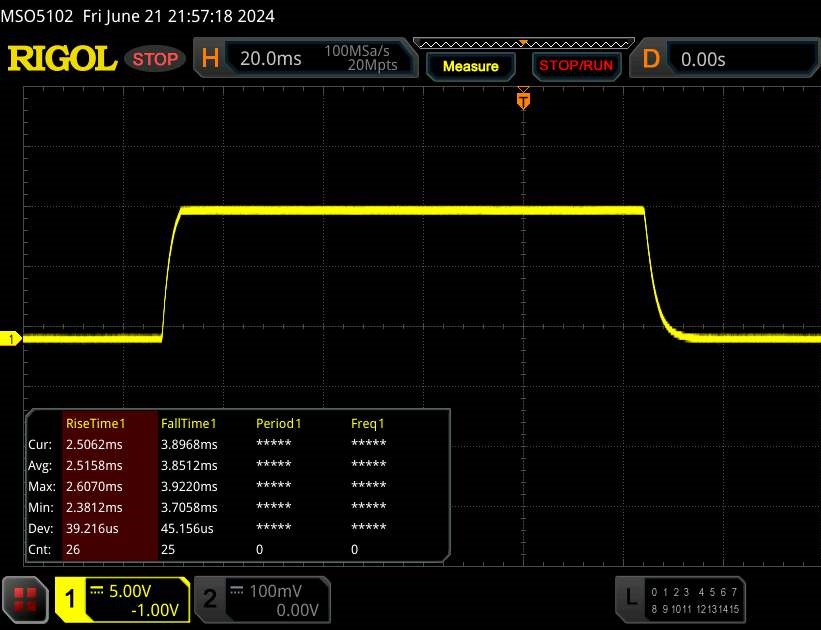Click the FallTime1 count value 25

tap(168, 549)
